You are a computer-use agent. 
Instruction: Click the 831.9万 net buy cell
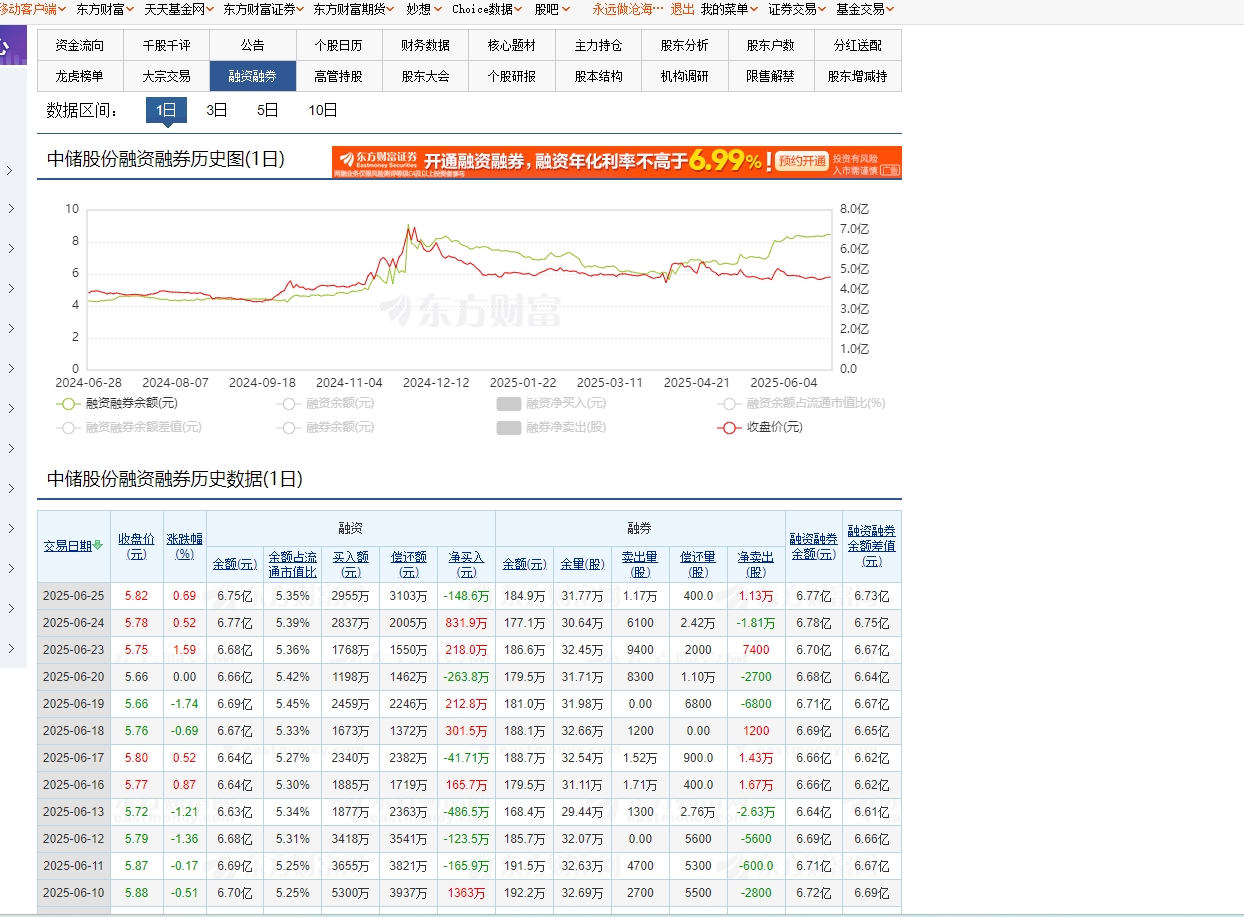click(x=467, y=623)
